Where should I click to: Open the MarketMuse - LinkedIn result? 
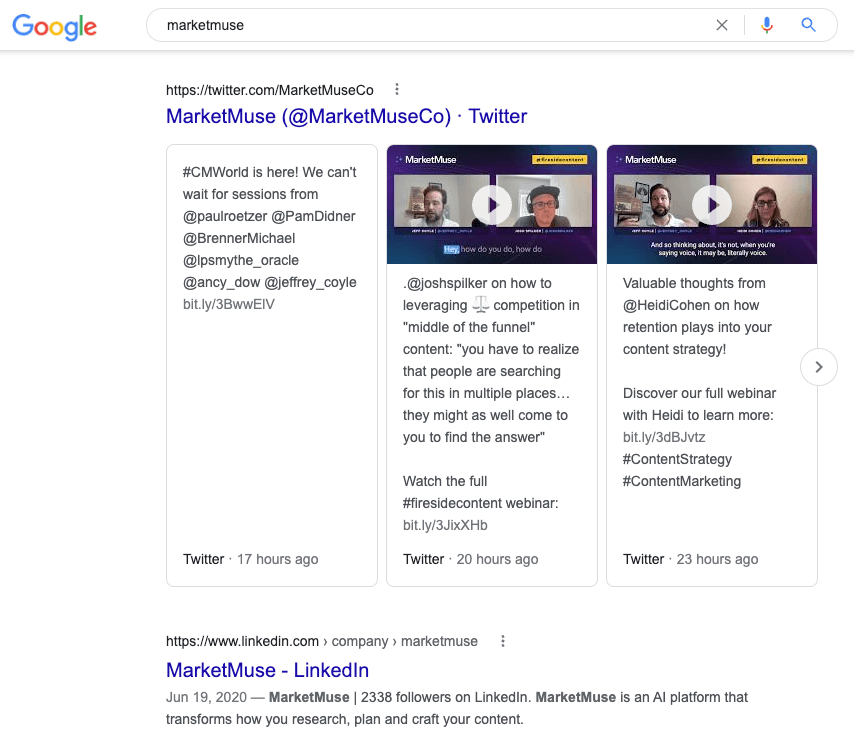pos(267,670)
